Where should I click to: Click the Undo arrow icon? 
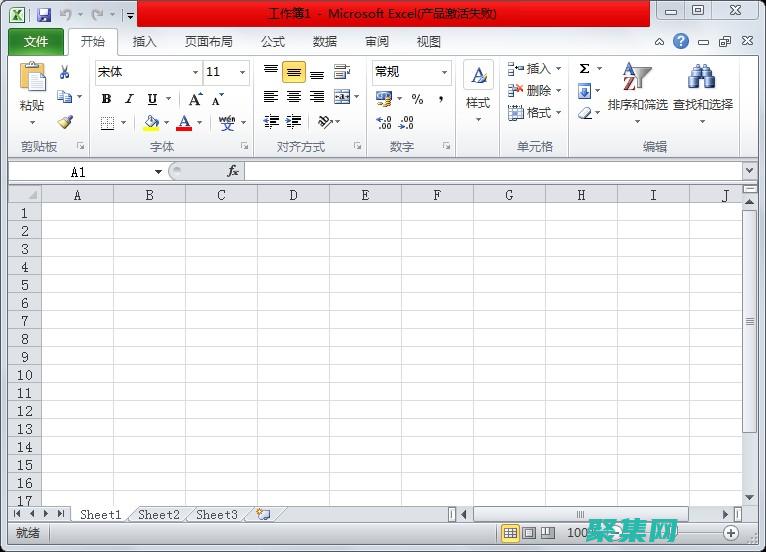65,14
